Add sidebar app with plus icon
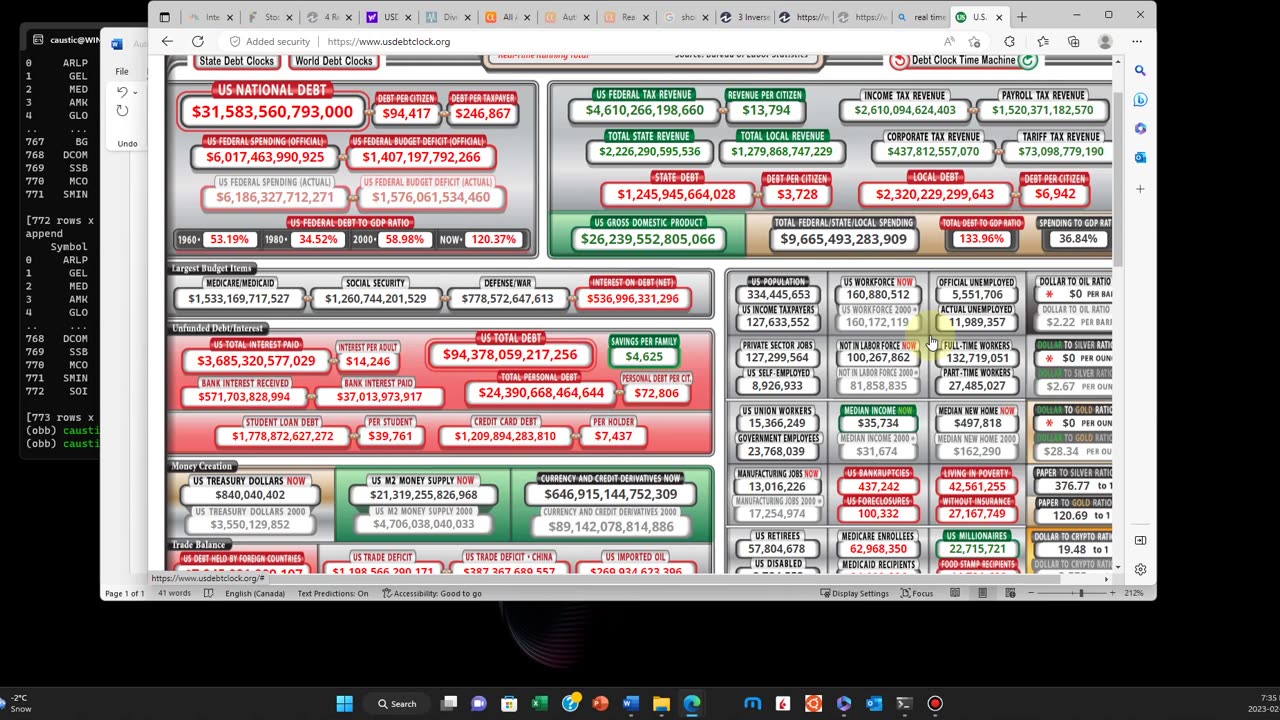1280x720 pixels. point(1140,188)
